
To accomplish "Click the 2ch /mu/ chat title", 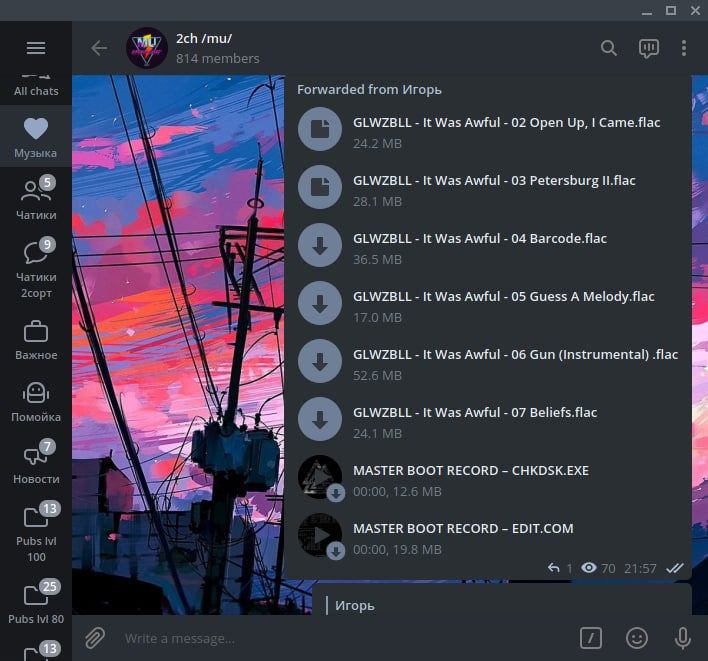I will (x=204, y=39).
